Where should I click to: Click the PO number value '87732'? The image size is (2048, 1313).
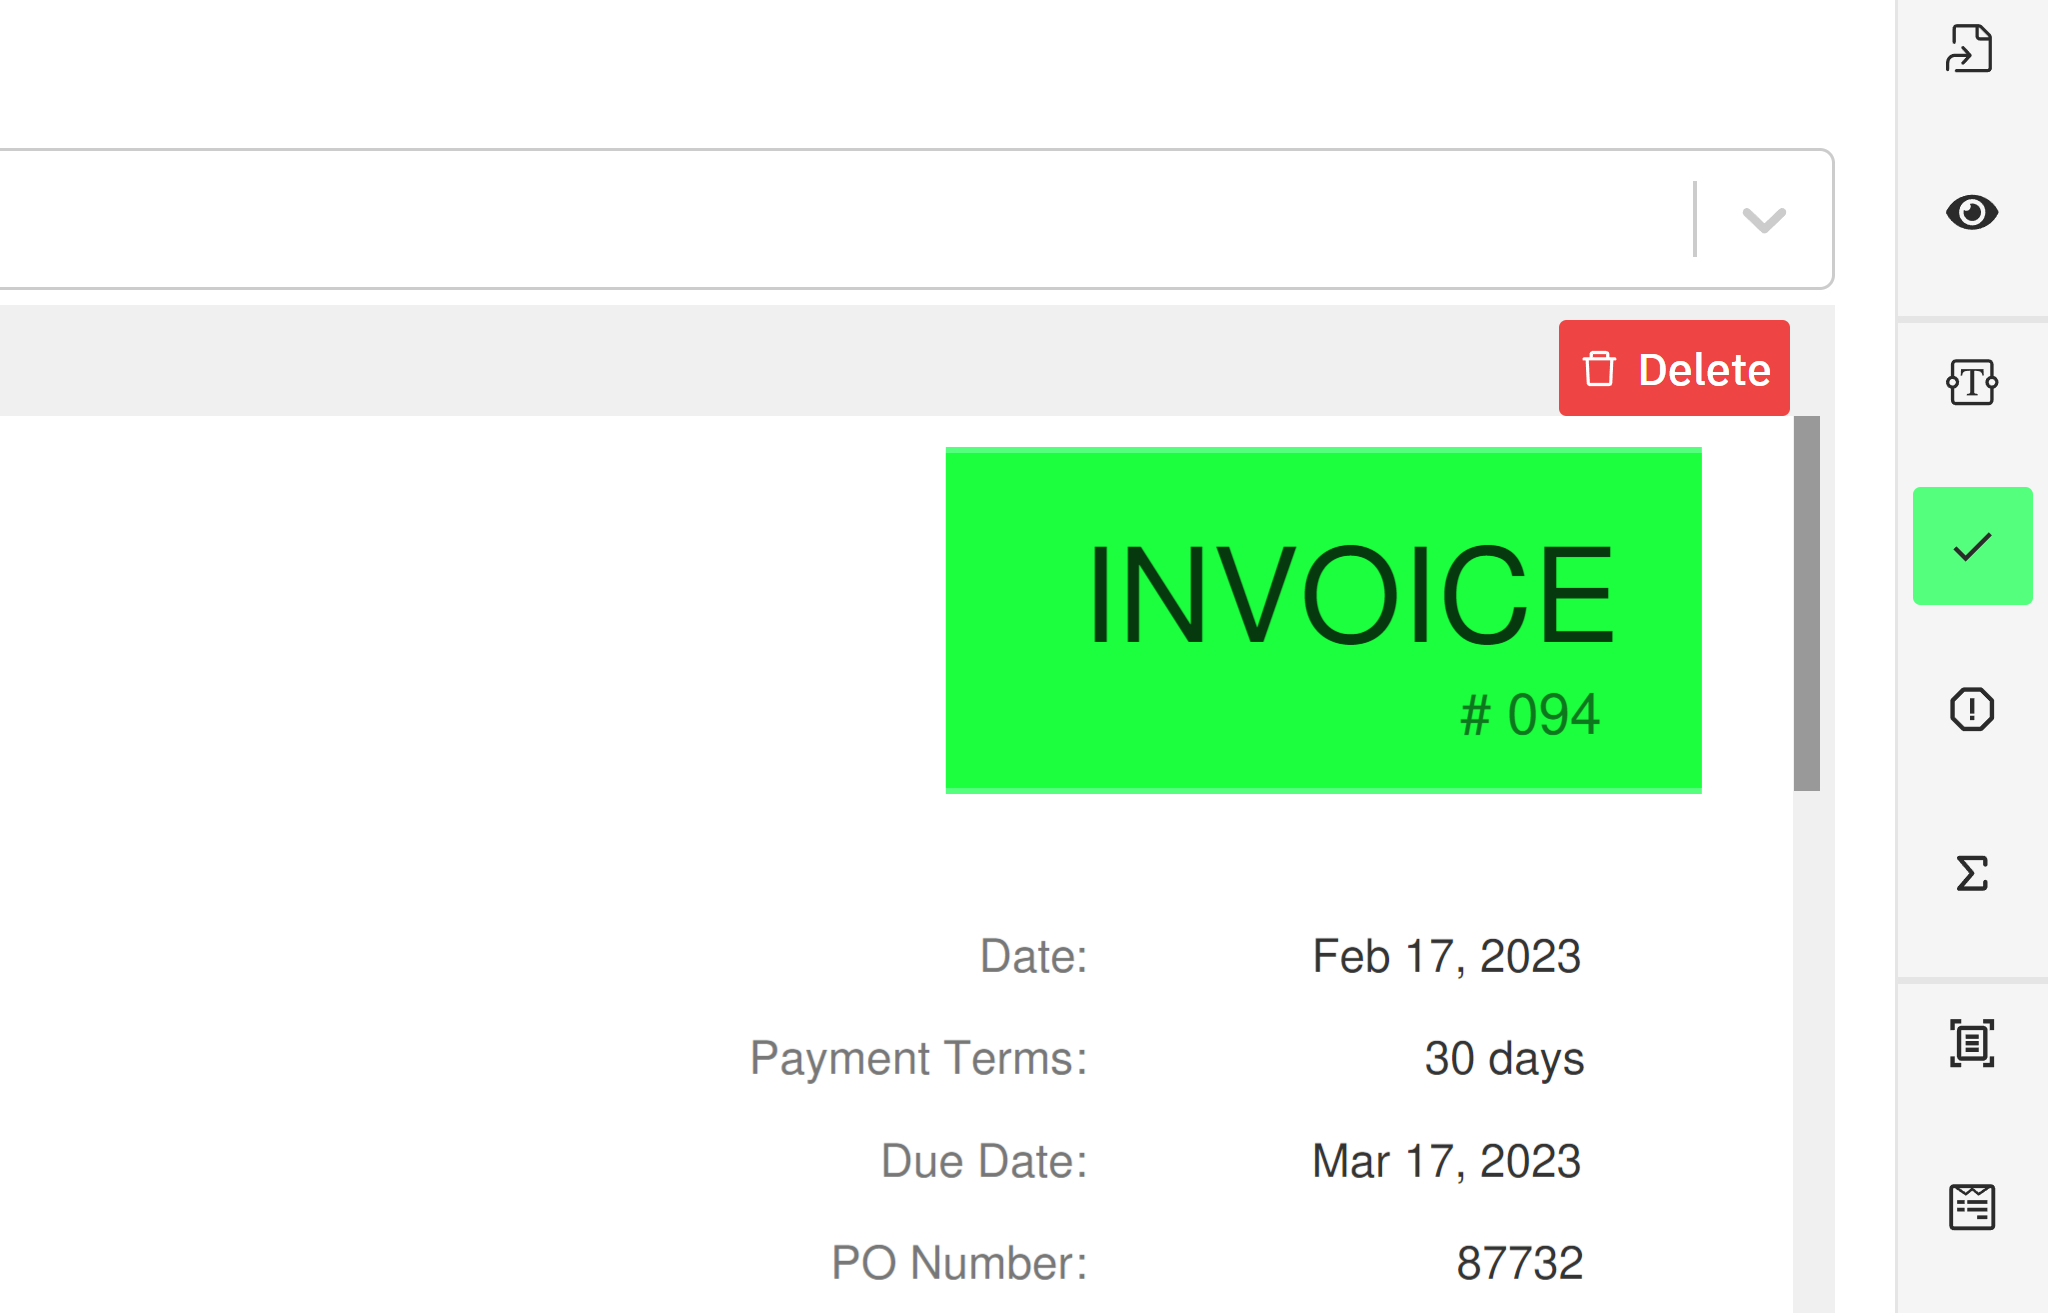(x=1520, y=1263)
